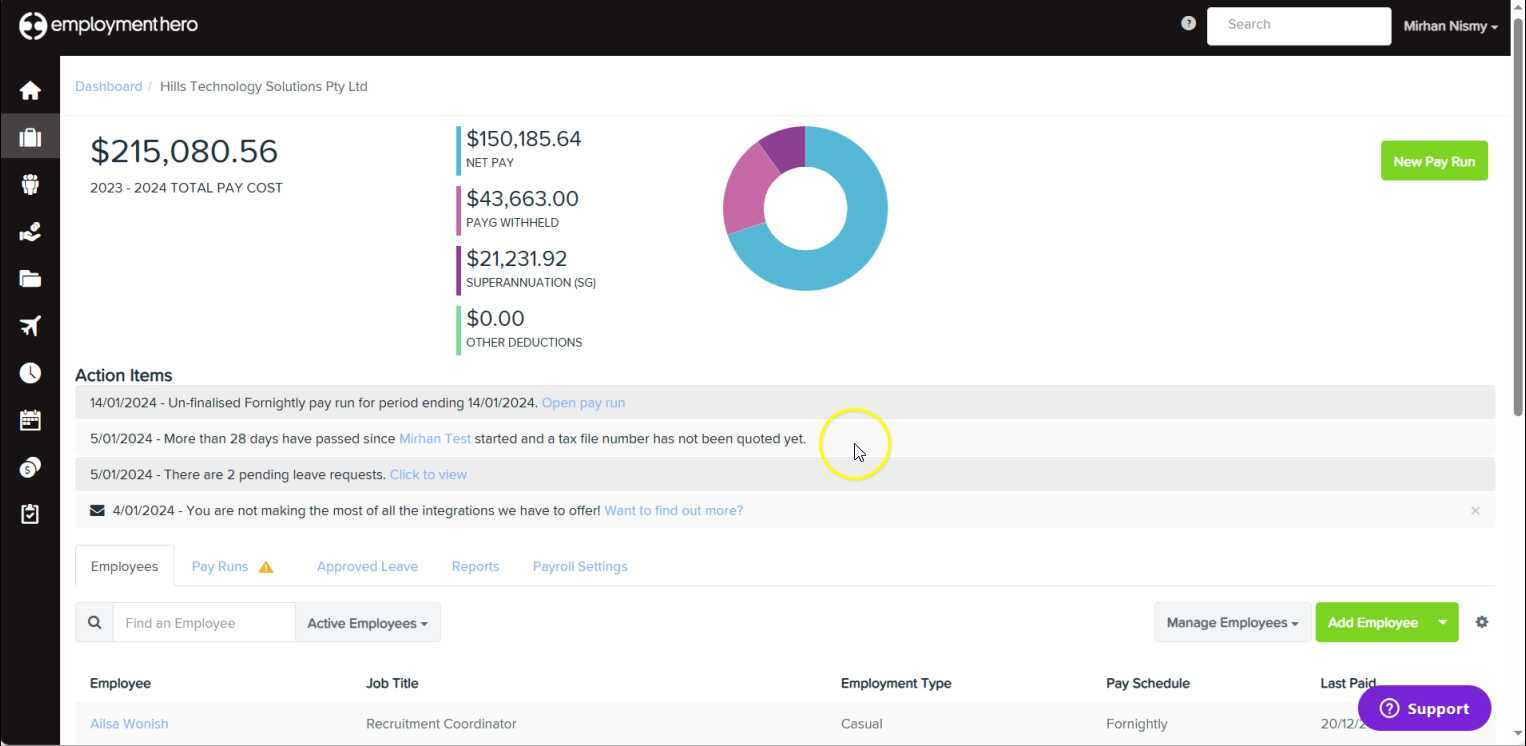Open the Employees people icon in sidebar

click(x=30, y=184)
